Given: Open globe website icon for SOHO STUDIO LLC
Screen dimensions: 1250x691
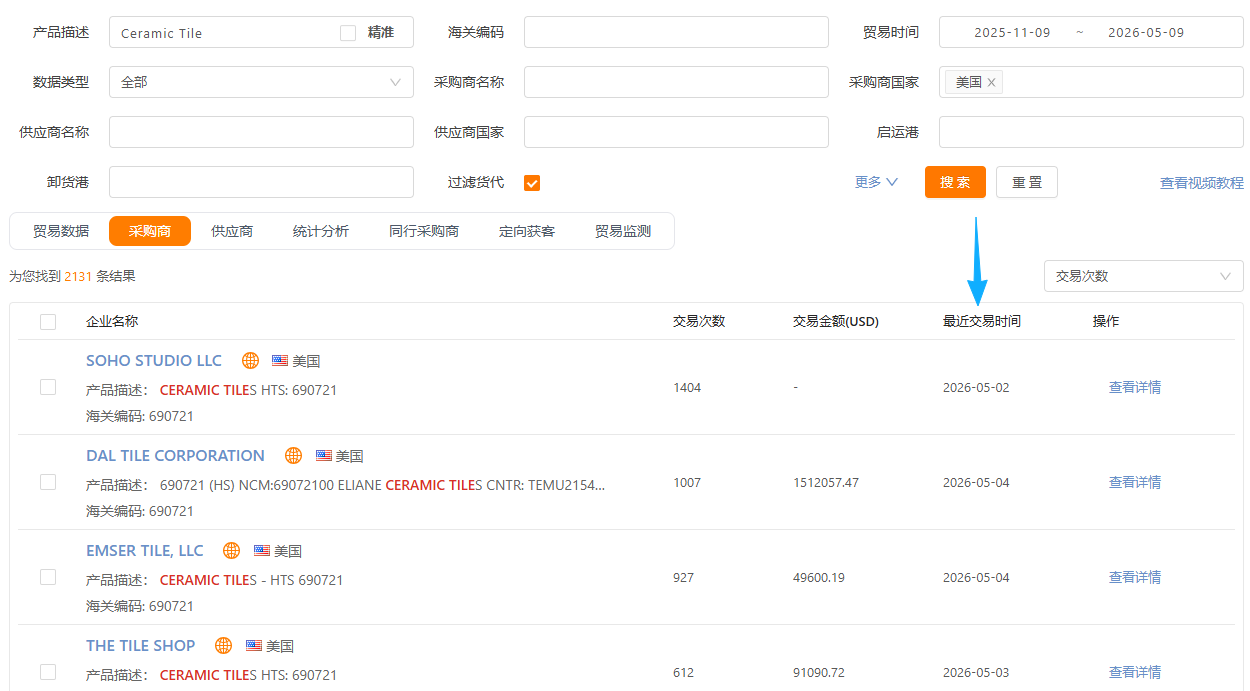Looking at the screenshot, I should tap(251, 361).
